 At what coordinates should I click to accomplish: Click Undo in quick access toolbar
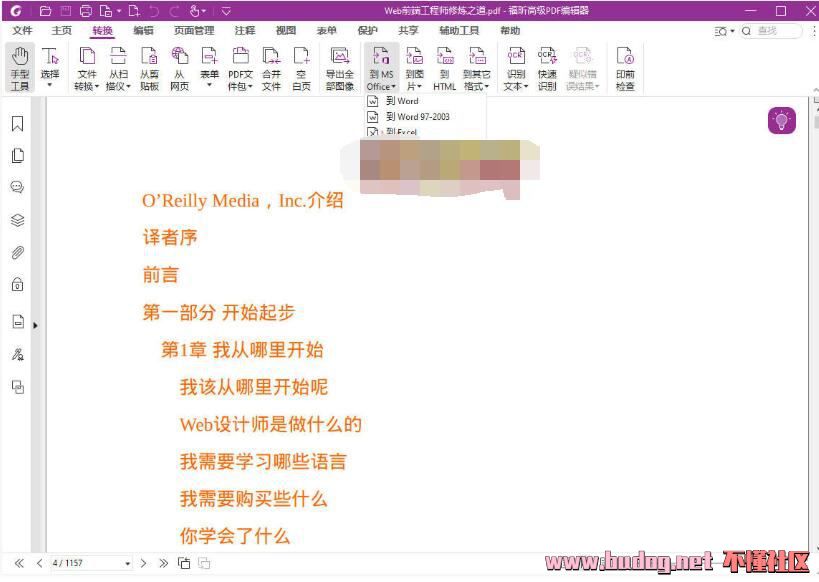coord(154,10)
